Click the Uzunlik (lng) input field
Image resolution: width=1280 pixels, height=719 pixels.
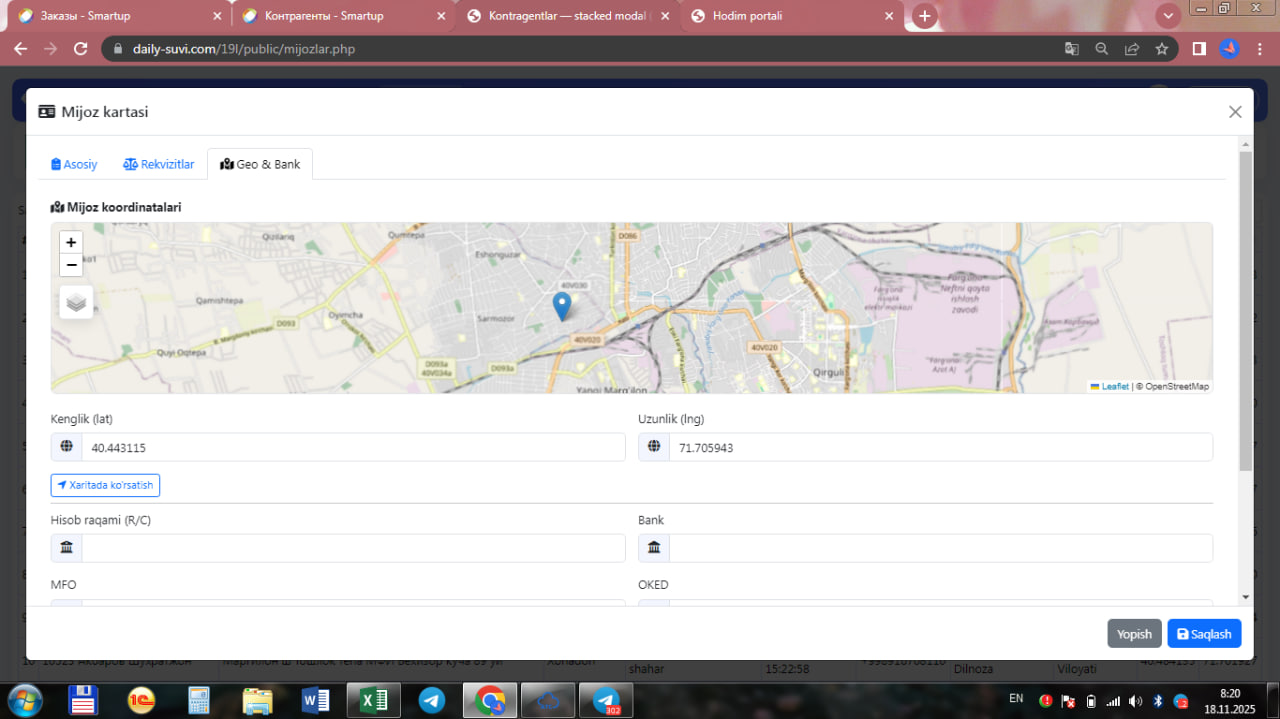click(x=939, y=448)
